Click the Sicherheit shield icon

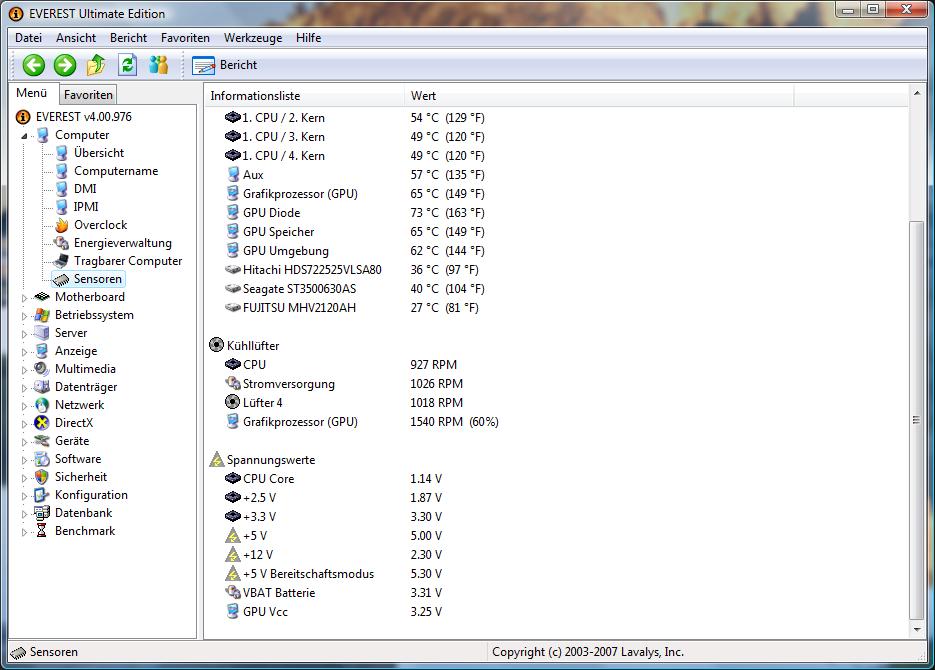point(42,477)
